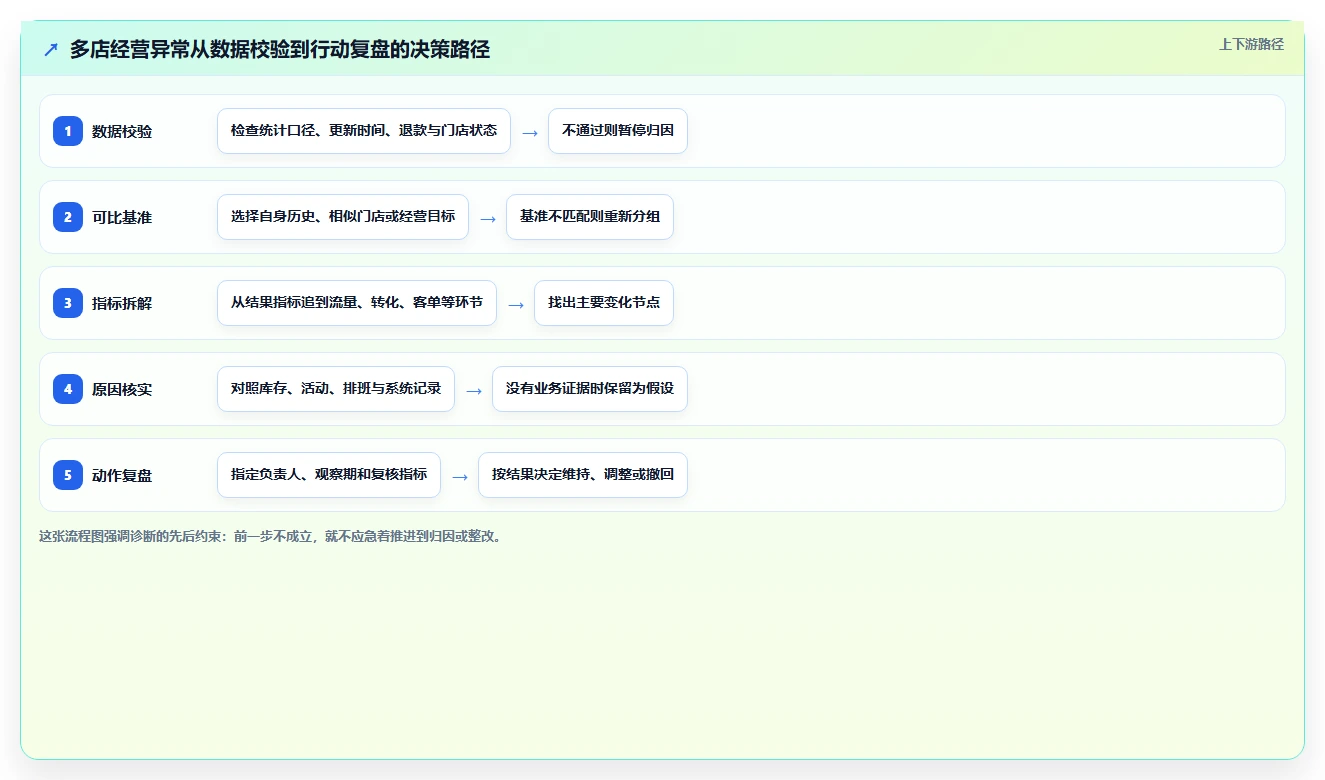
Task: Click the arrow in the 数据校验 row
Action: tap(530, 132)
